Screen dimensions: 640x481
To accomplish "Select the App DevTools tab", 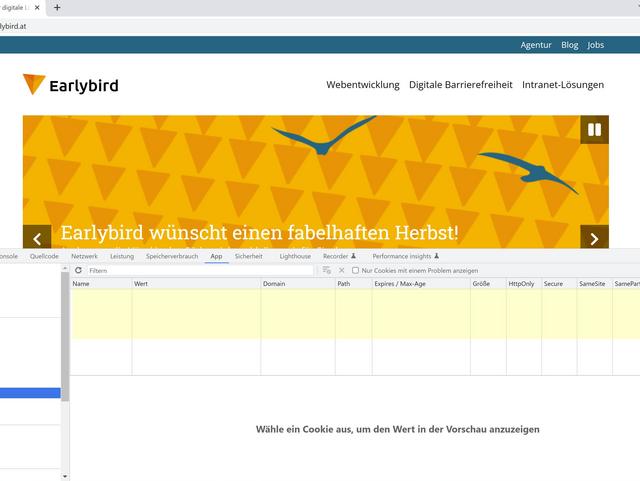I will pos(216,256).
